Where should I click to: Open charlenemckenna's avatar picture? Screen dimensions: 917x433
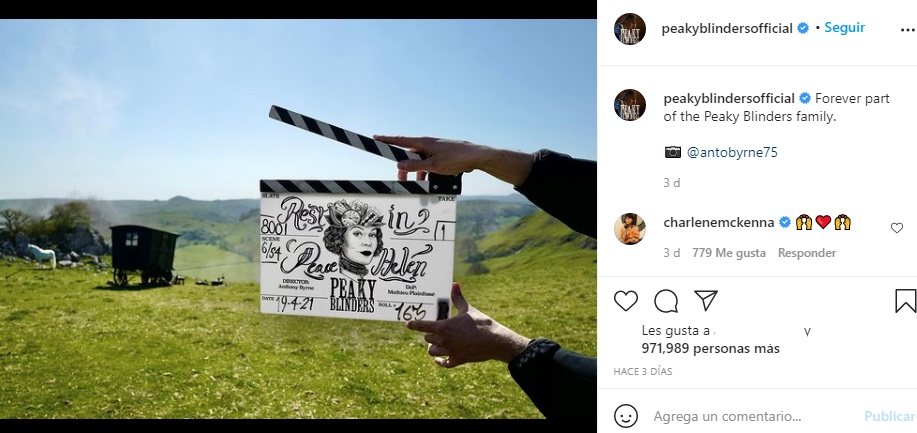pyautogui.click(x=630, y=229)
